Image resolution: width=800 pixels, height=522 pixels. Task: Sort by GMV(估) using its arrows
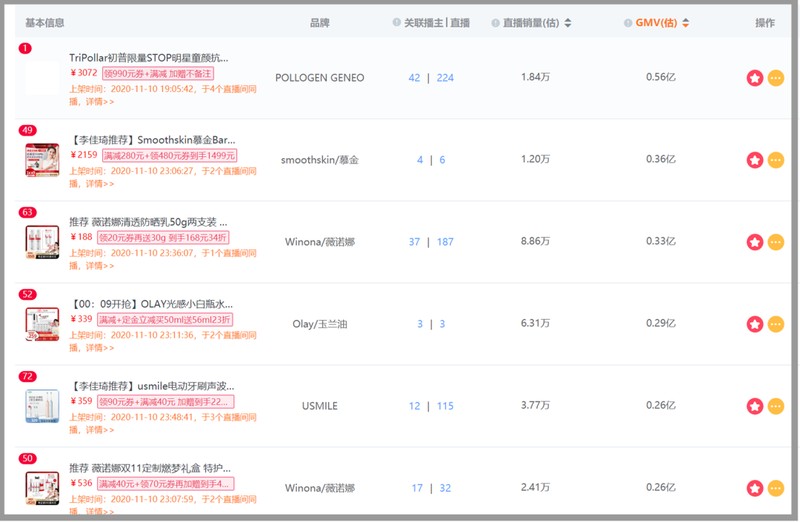pos(685,23)
